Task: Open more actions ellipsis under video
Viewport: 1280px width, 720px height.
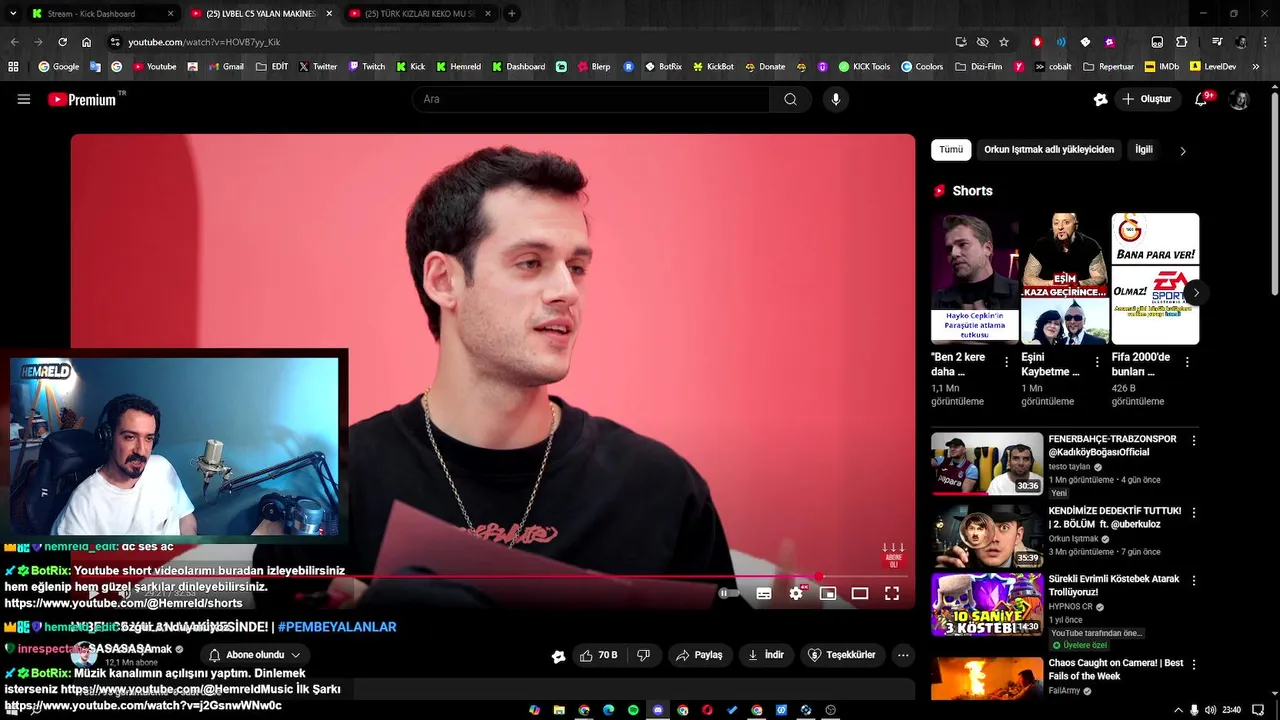Action: click(903, 655)
